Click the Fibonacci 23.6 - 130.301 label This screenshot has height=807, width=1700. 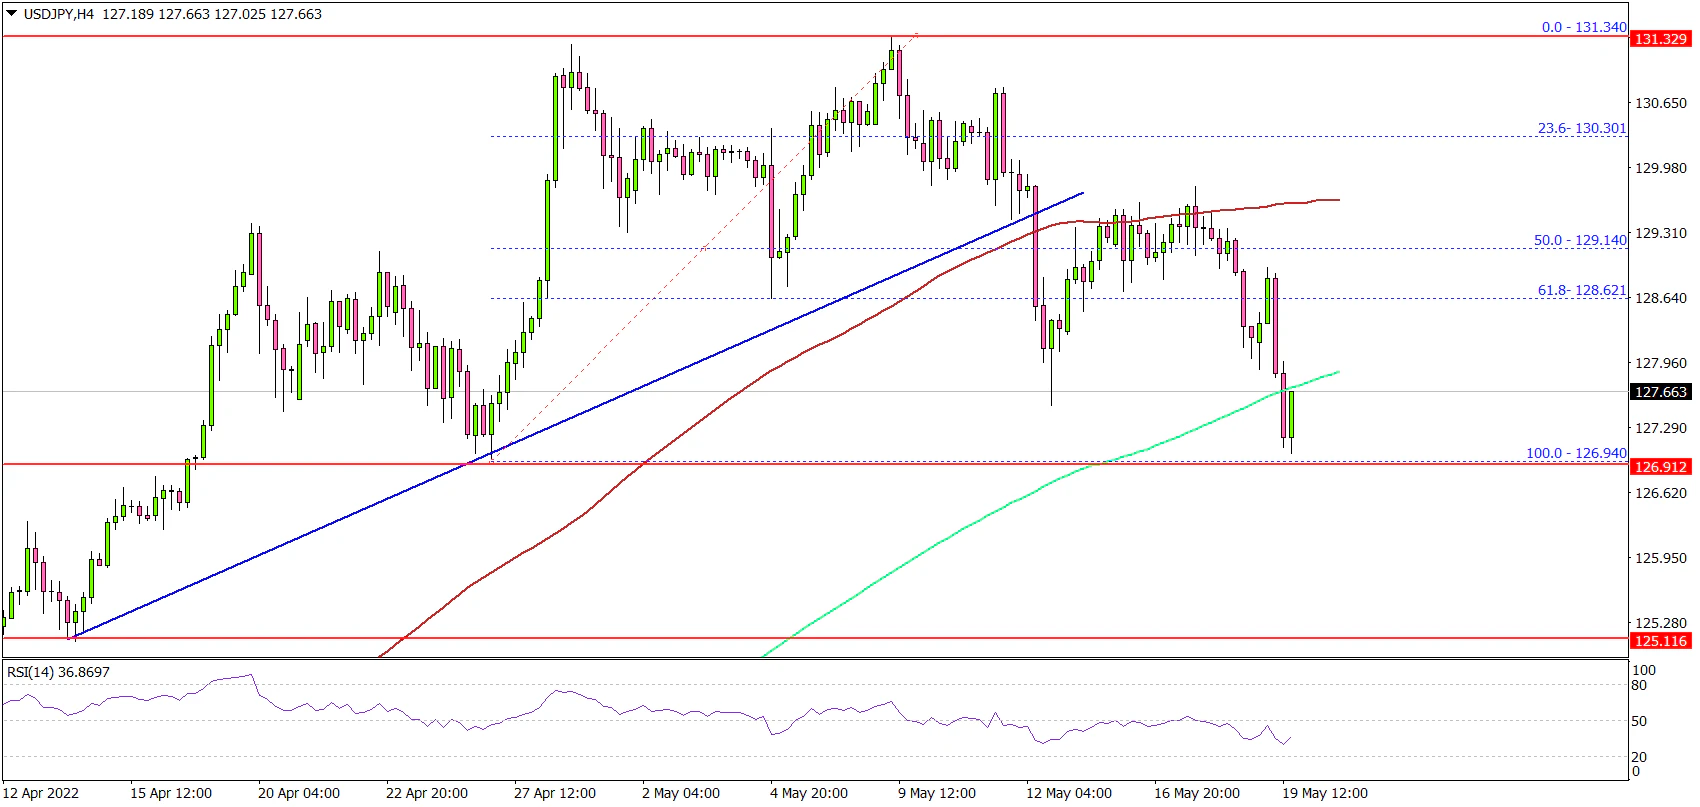pos(1581,128)
